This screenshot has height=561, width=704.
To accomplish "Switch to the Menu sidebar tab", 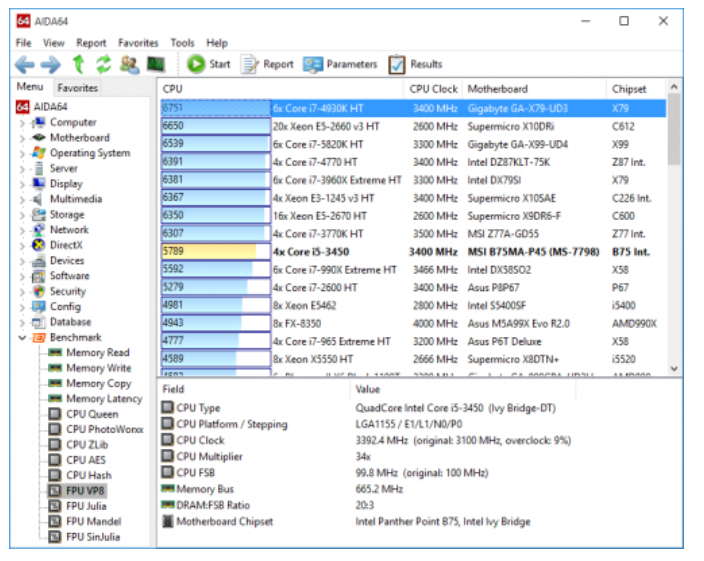I will (x=30, y=87).
